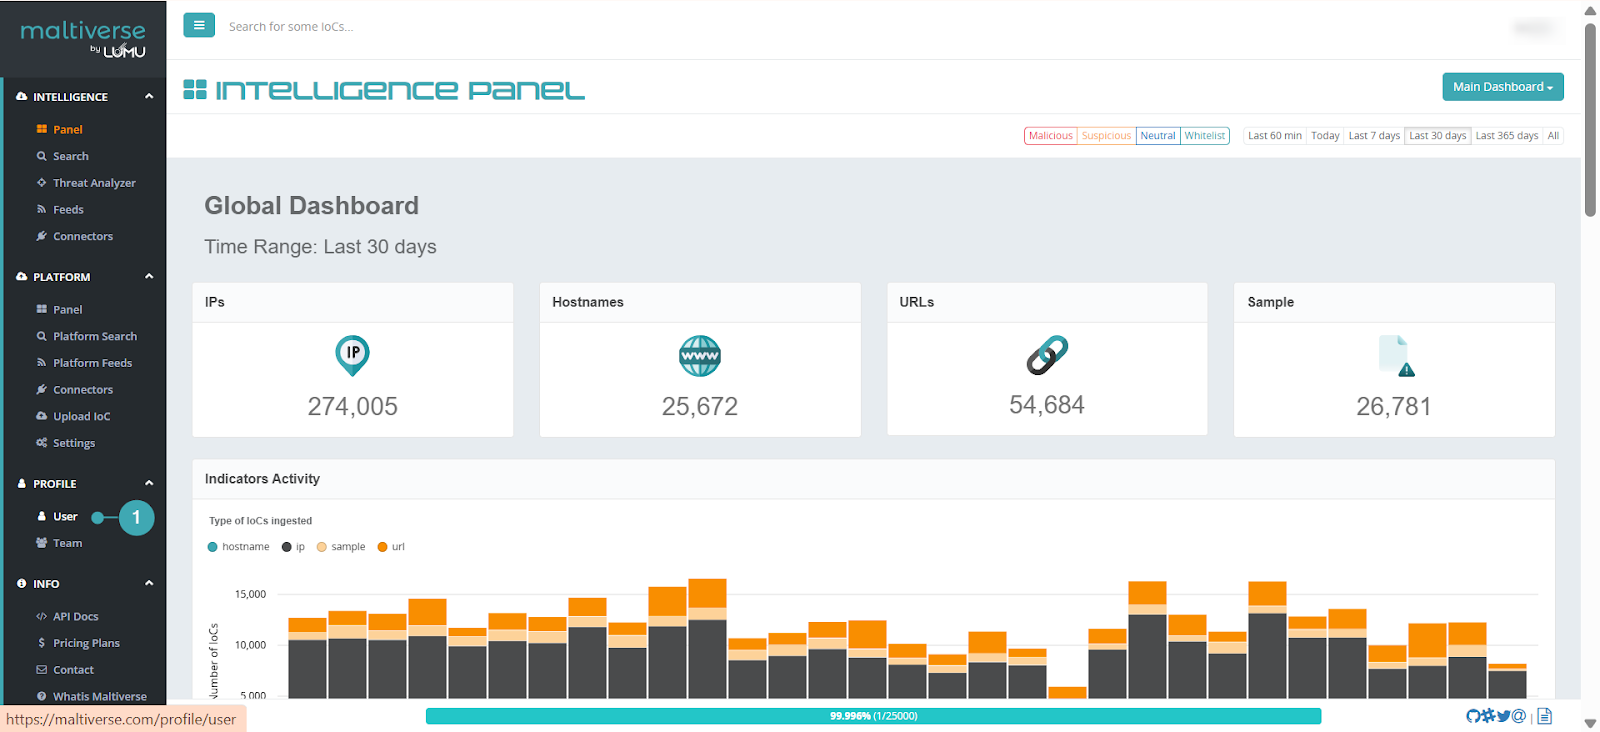Click the hamburger menu toggle button

(x=199, y=25)
